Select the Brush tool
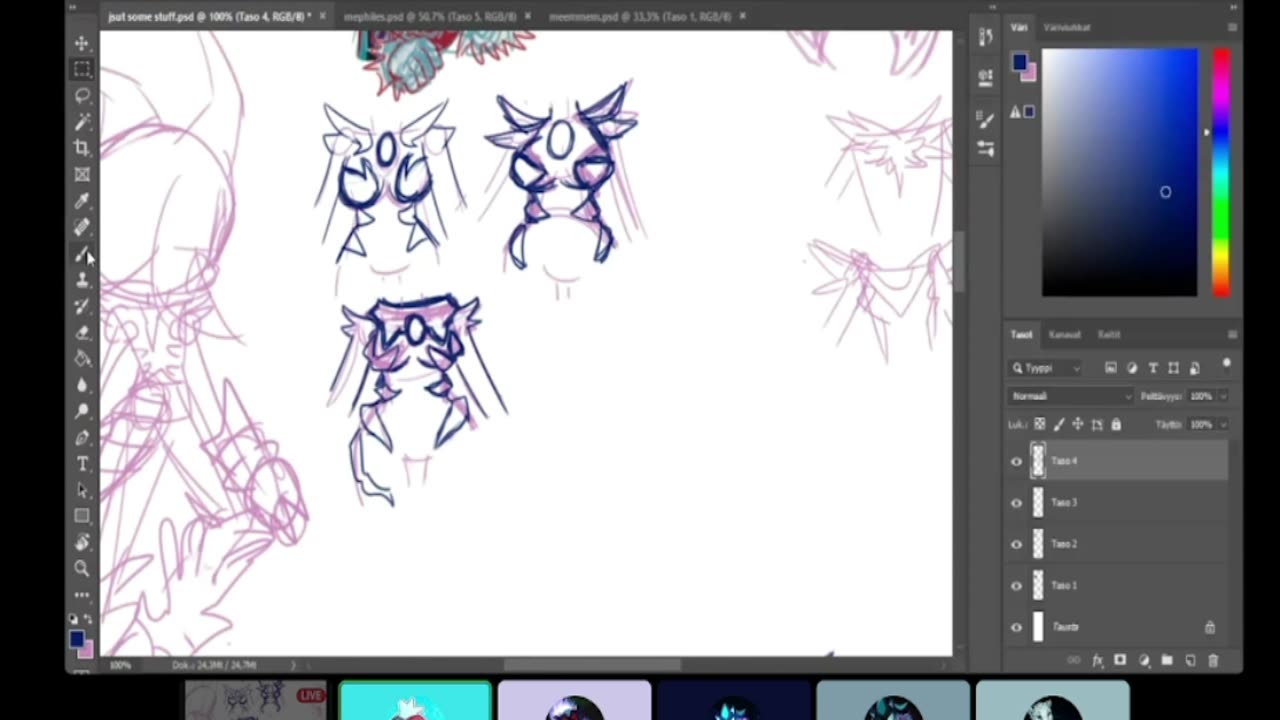1280x720 pixels. tap(82, 253)
